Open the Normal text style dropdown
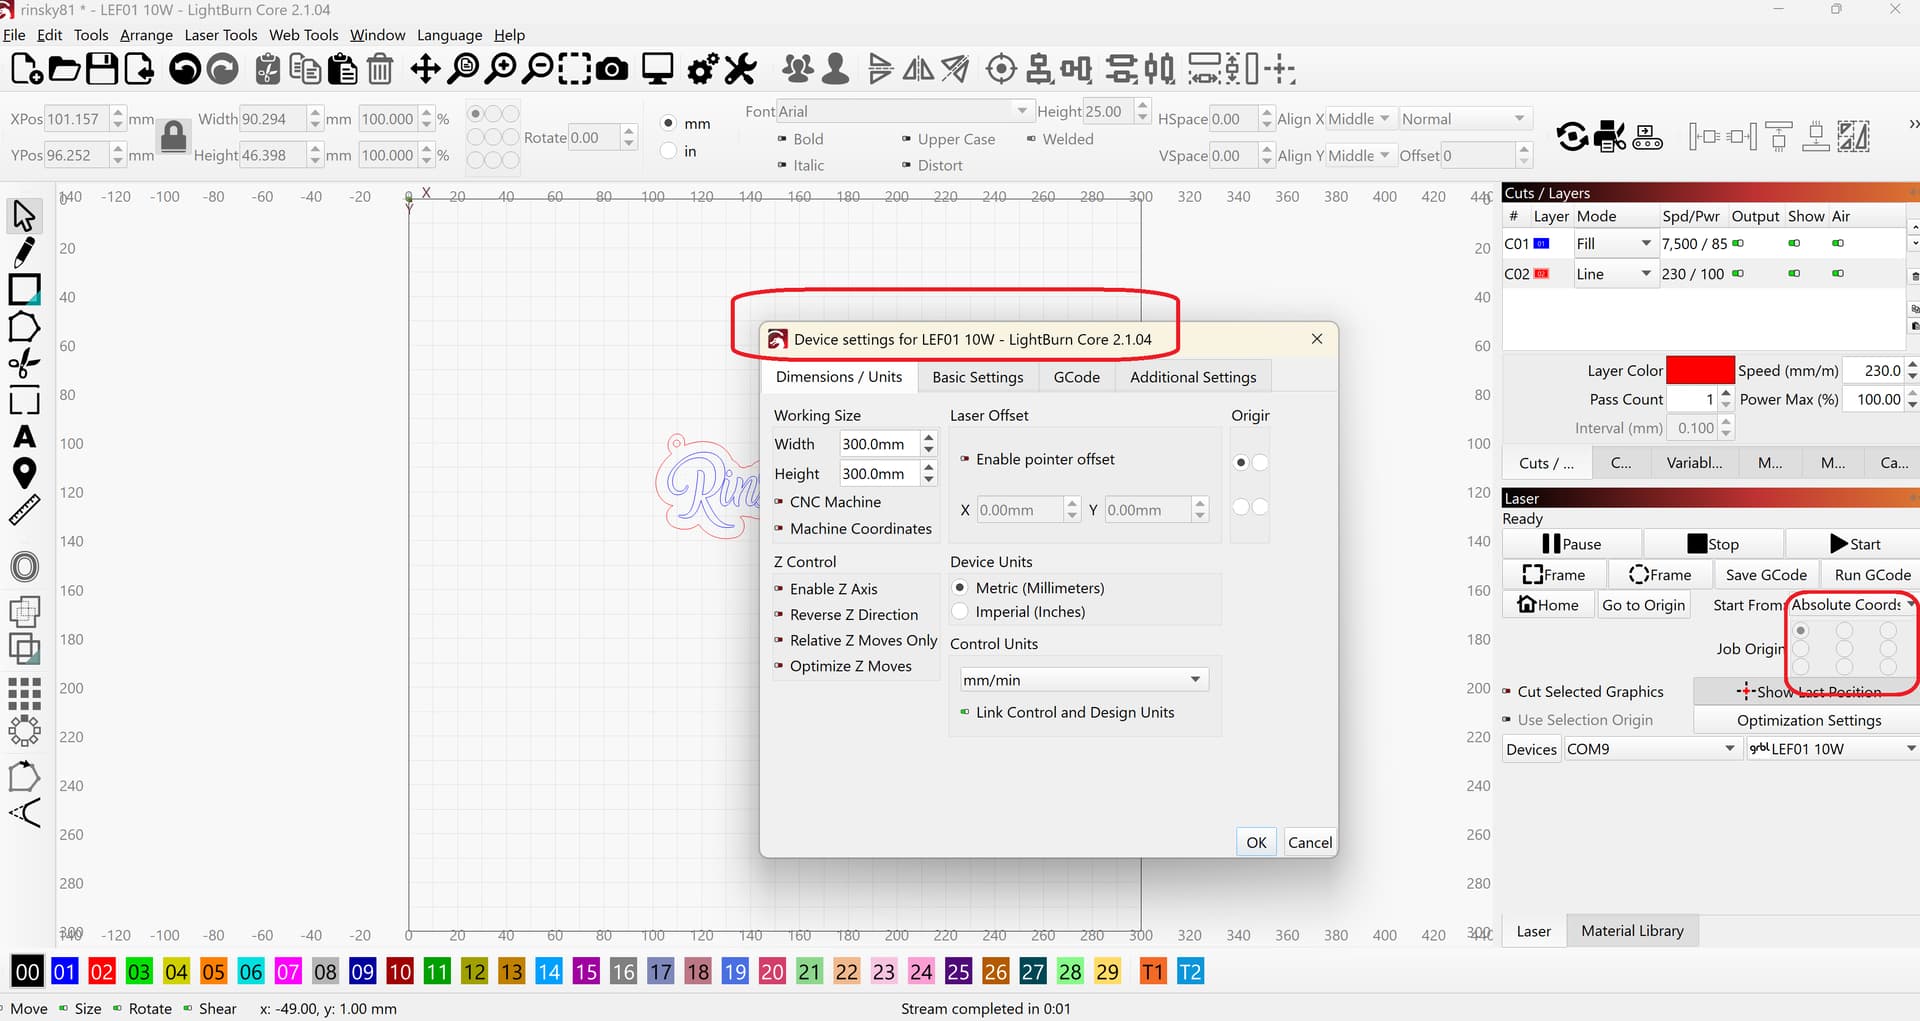1920x1021 pixels. (1465, 119)
